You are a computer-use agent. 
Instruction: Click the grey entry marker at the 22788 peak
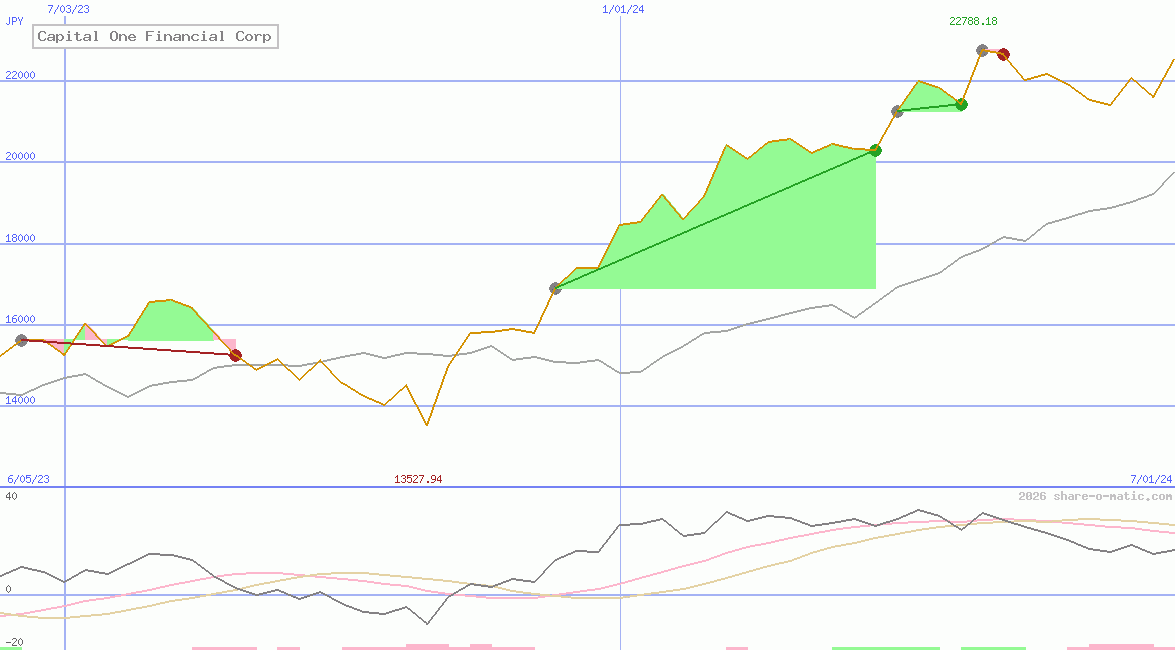[x=982, y=50]
